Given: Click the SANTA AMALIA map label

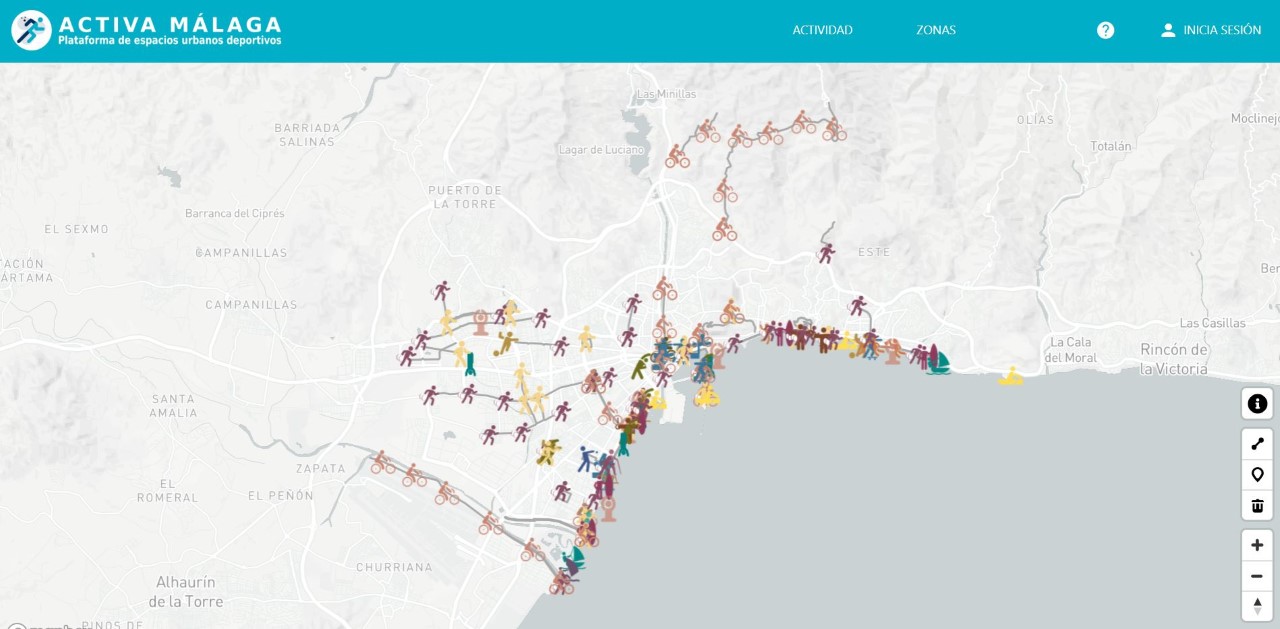Looking at the screenshot, I should 173,406.
